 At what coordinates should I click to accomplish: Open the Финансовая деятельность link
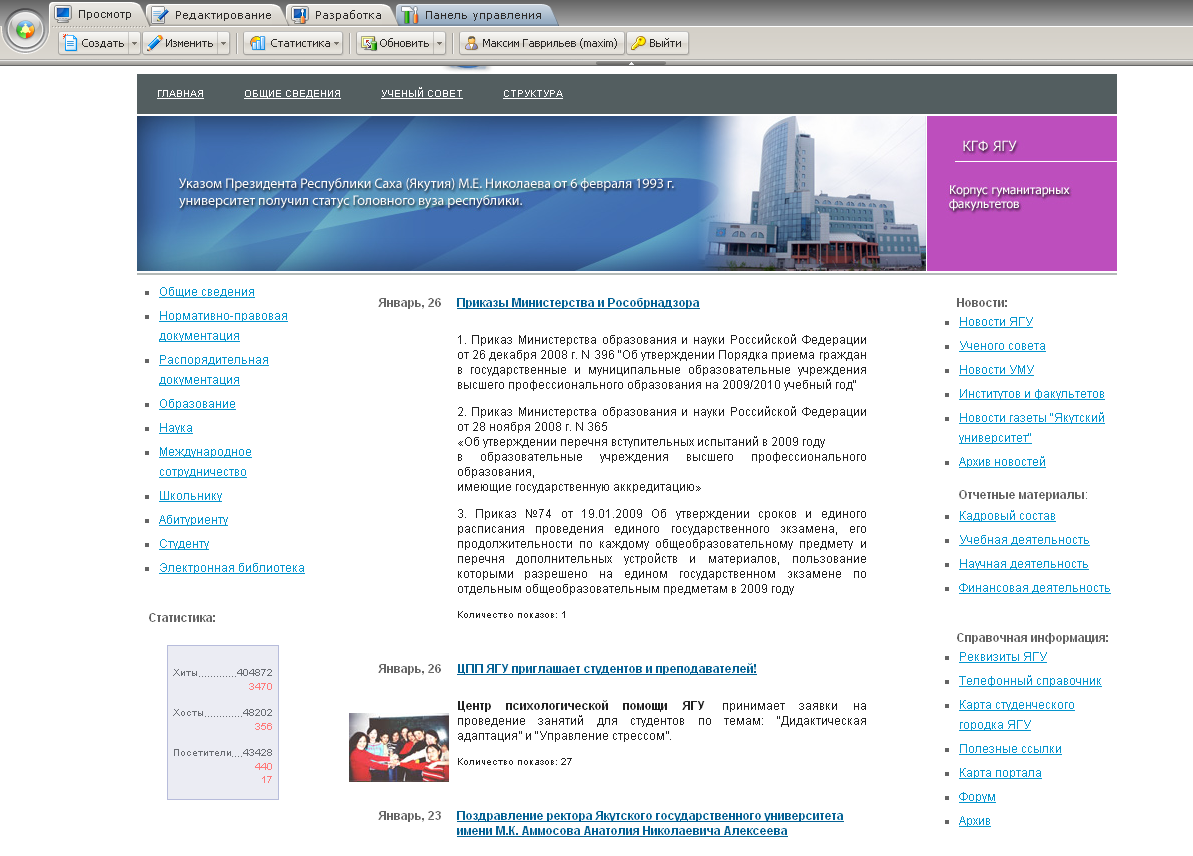tap(1035, 588)
